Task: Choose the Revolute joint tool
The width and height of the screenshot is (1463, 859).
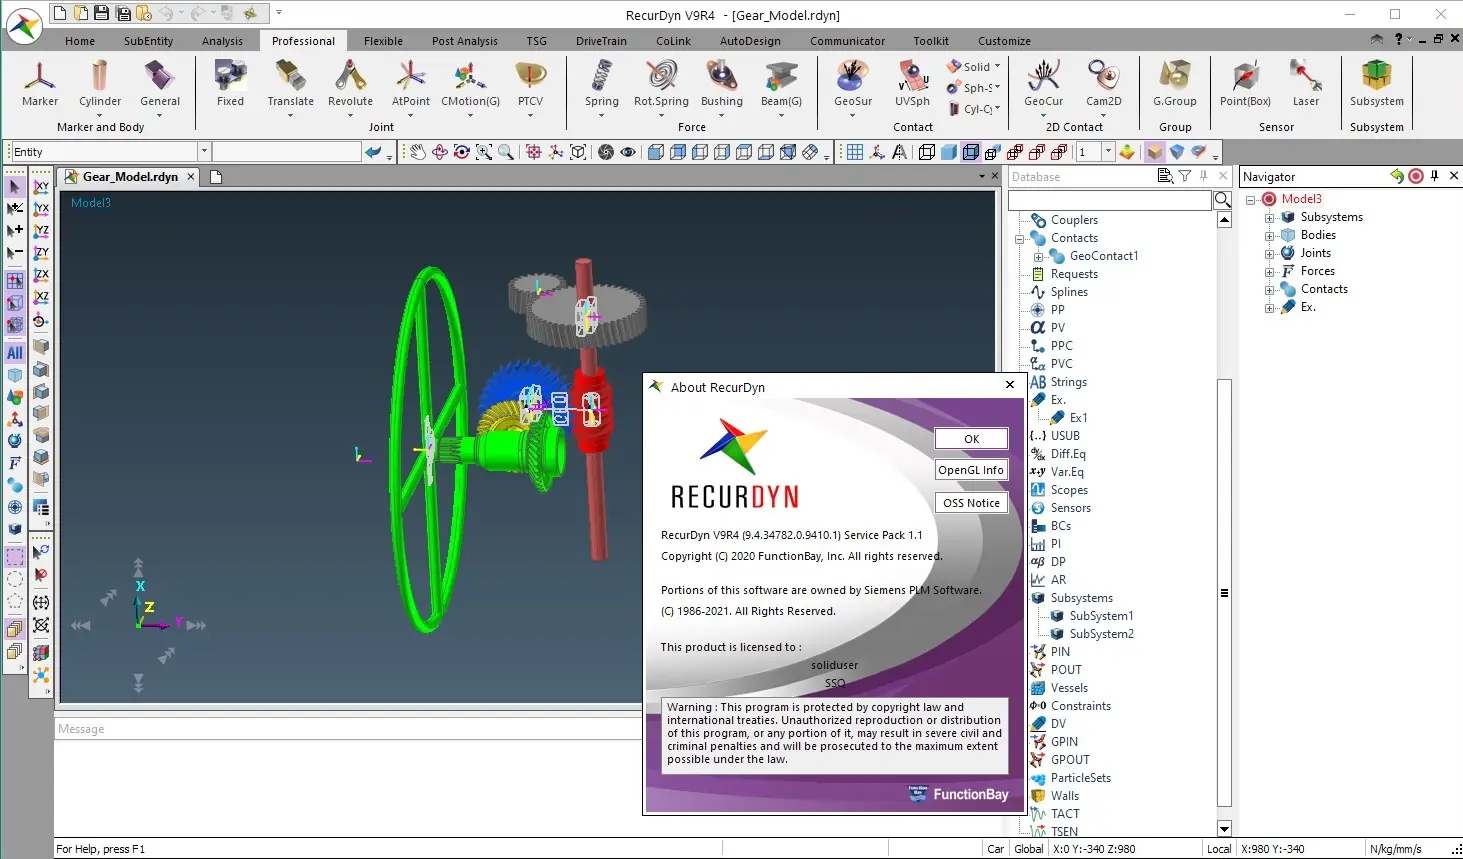Action: pos(350,83)
